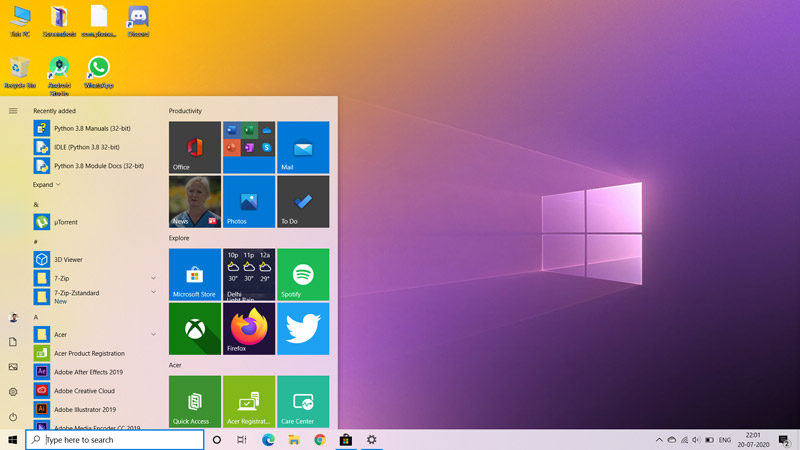
Task: Open the Quick Access tile
Action: pyautogui.click(x=195, y=402)
